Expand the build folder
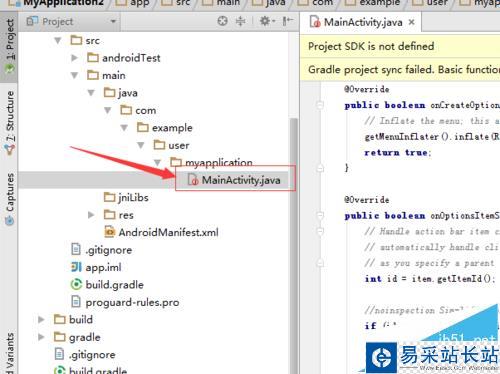 tap(41, 320)
